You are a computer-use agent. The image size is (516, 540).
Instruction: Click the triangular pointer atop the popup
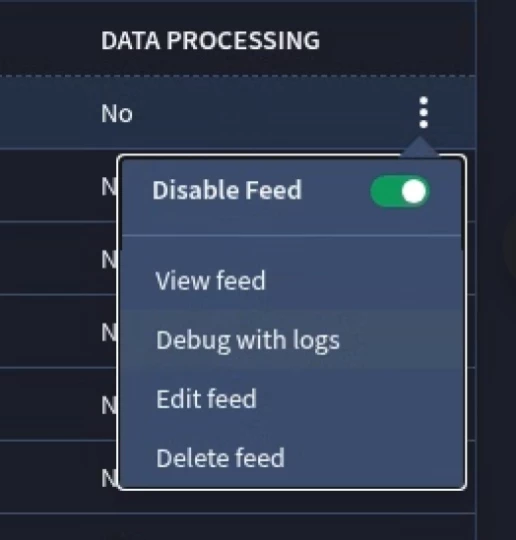(x=420, y=146)
